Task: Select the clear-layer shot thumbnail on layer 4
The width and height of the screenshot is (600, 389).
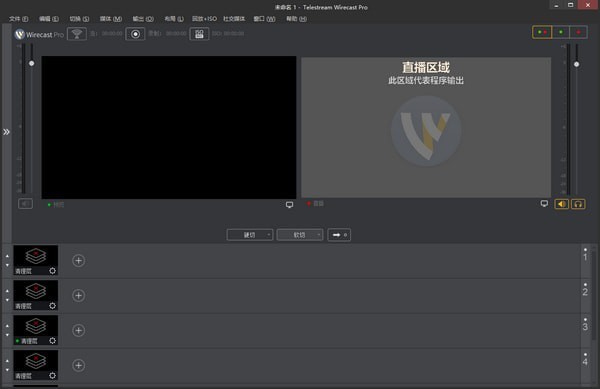Action: click(x=36, y=365)
